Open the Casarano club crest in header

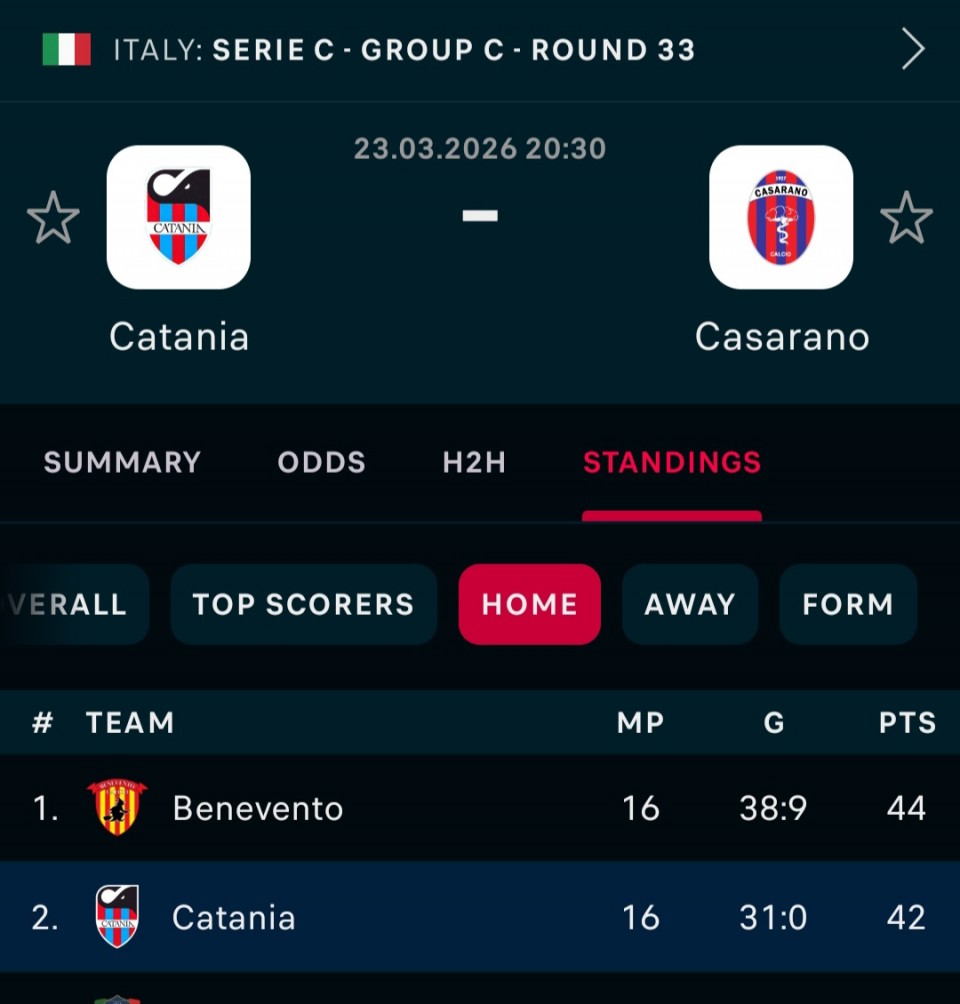coord(781,217)
